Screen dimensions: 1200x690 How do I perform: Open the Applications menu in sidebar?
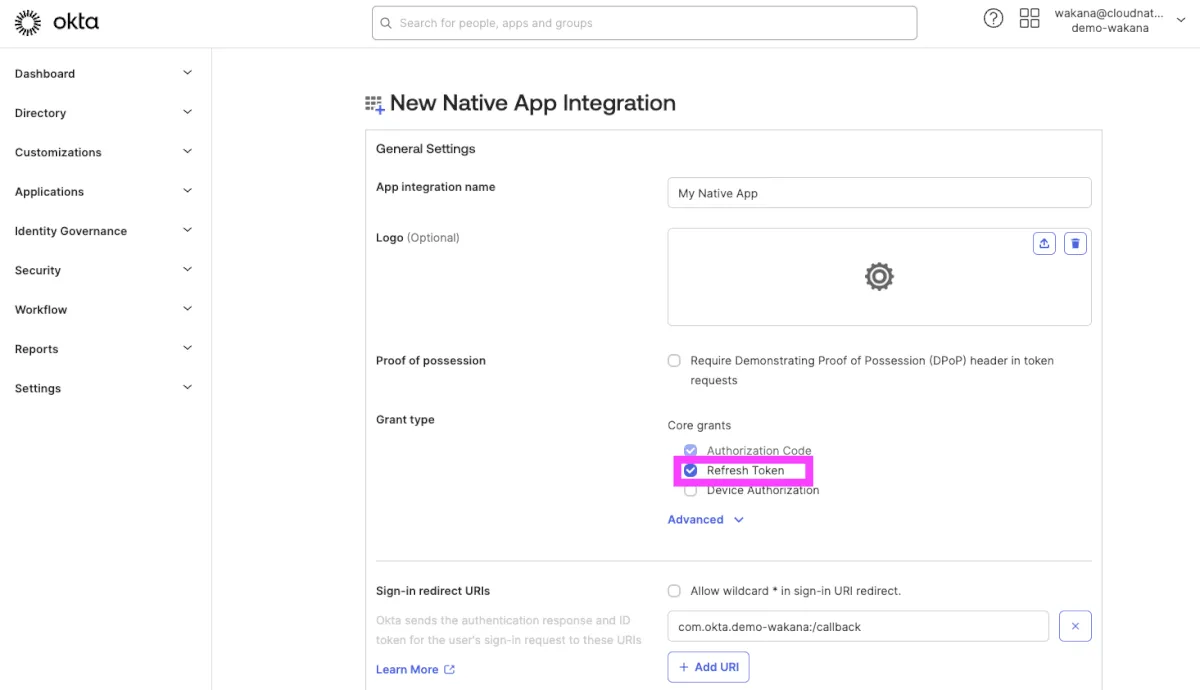click(103, 192)
